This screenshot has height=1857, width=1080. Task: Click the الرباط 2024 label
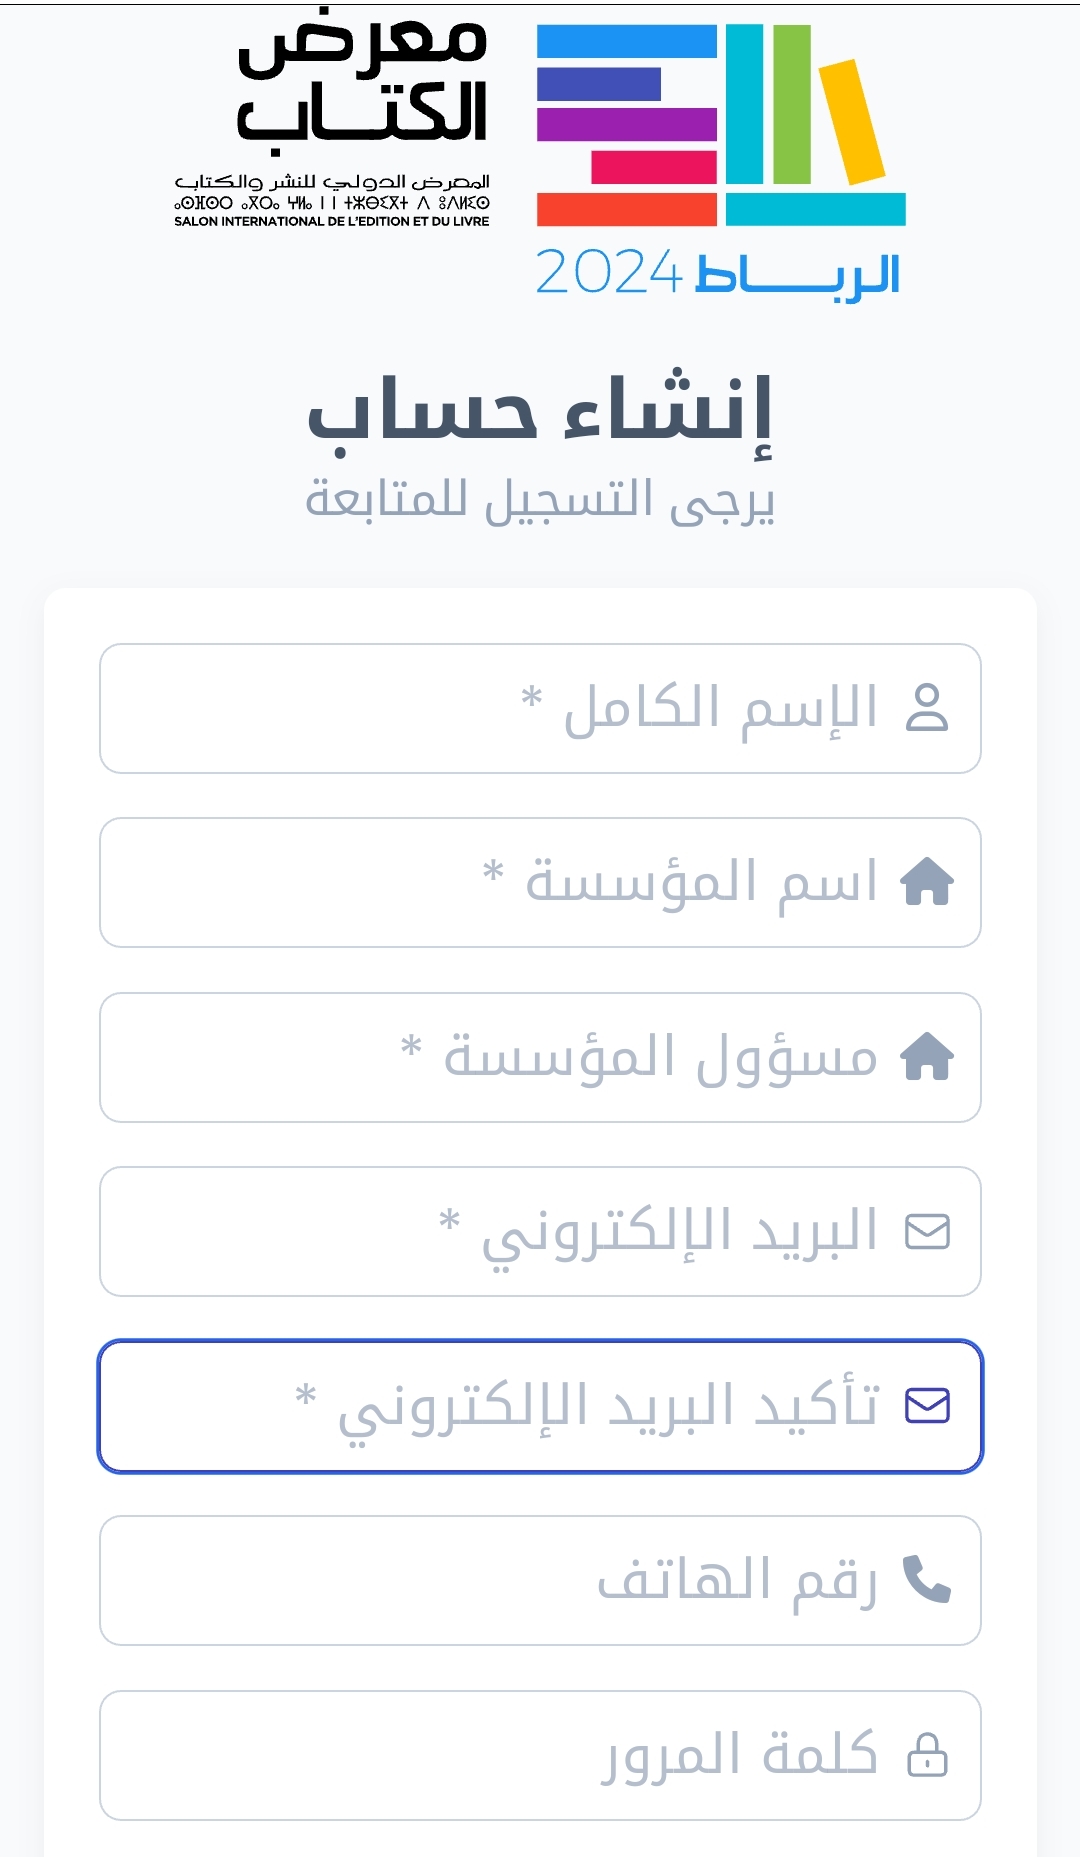[718, 273]
